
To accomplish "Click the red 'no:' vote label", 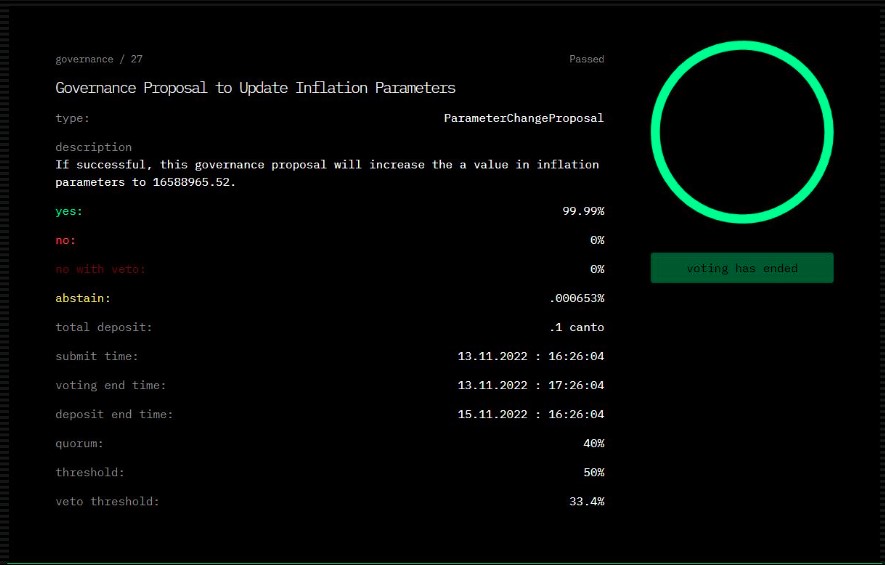I will pos(66,240).
